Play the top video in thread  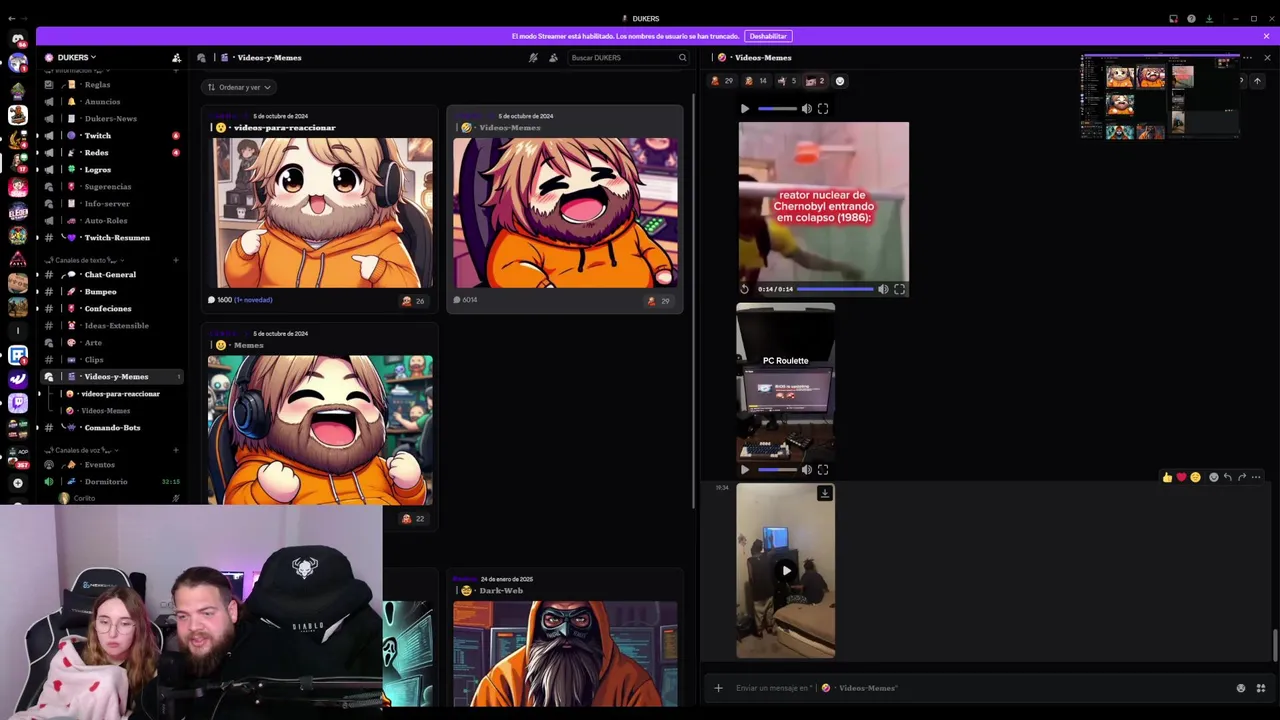tap(745, 109)
